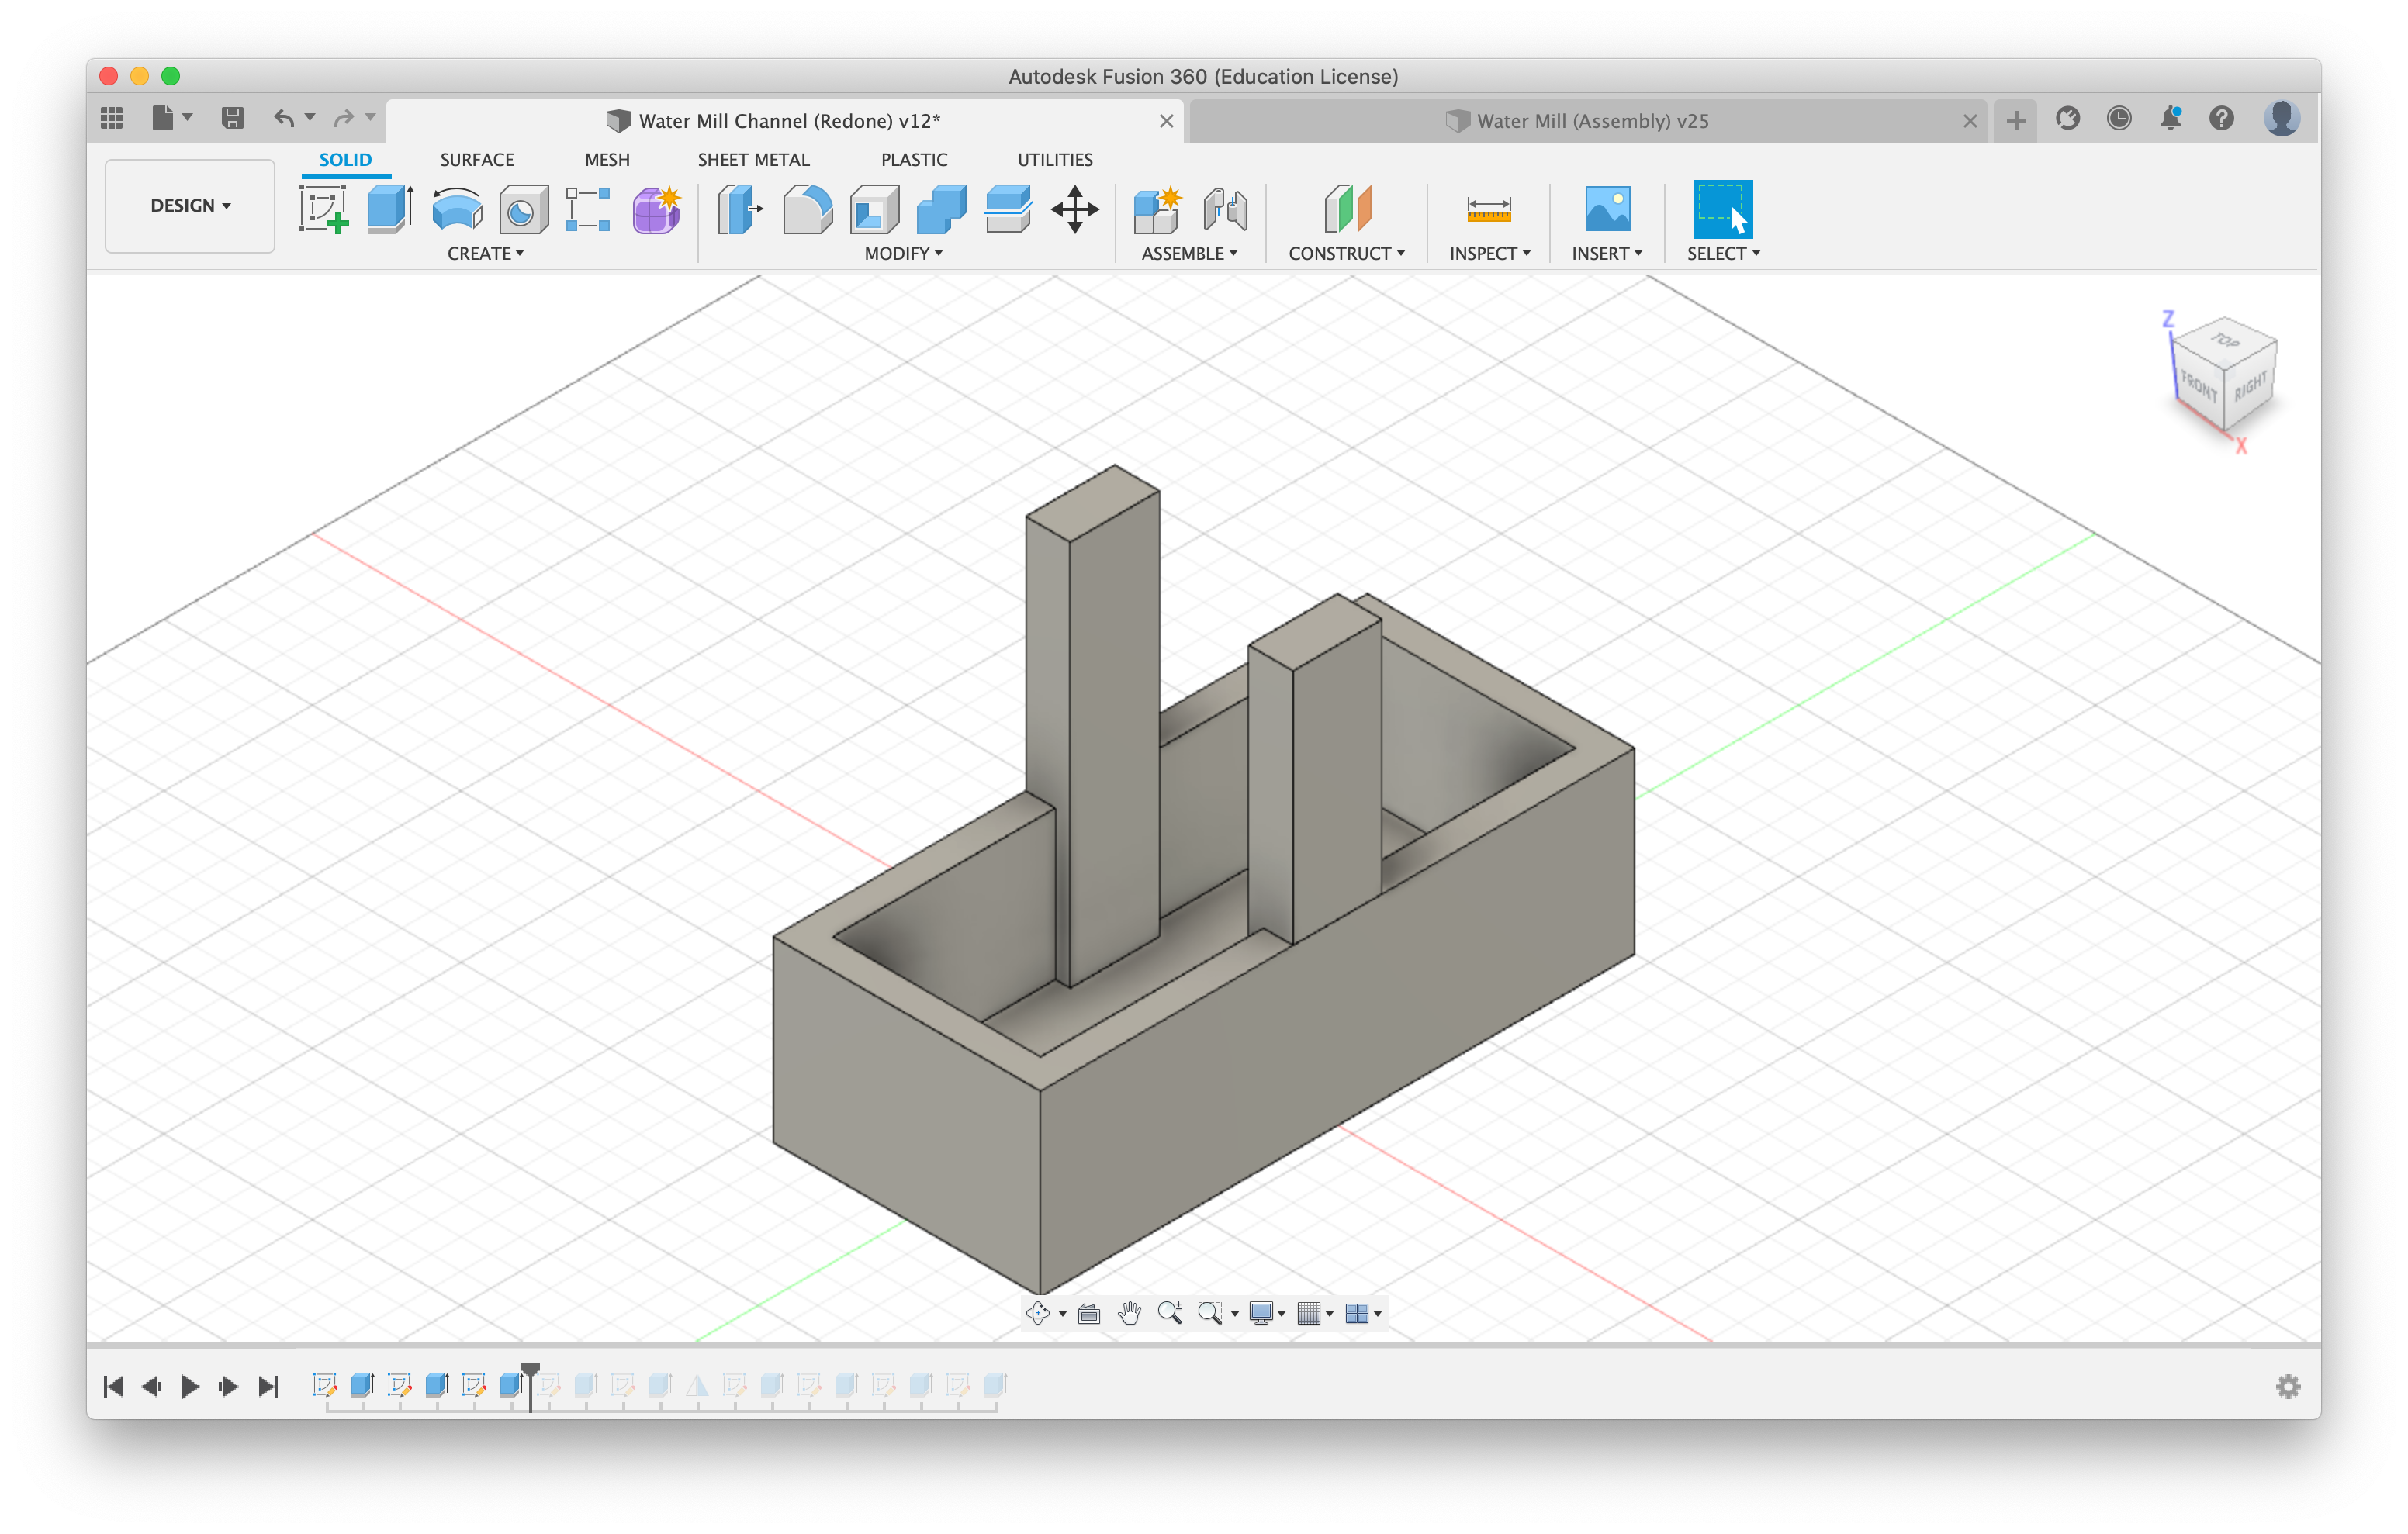Select the Fillet modify tool icon
The height and width of the screenshot is (1534, 2408).
pos(809,211)
